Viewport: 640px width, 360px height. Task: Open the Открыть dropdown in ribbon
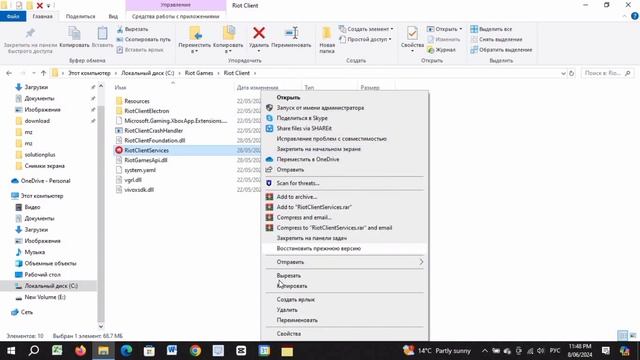pos(444,29)
